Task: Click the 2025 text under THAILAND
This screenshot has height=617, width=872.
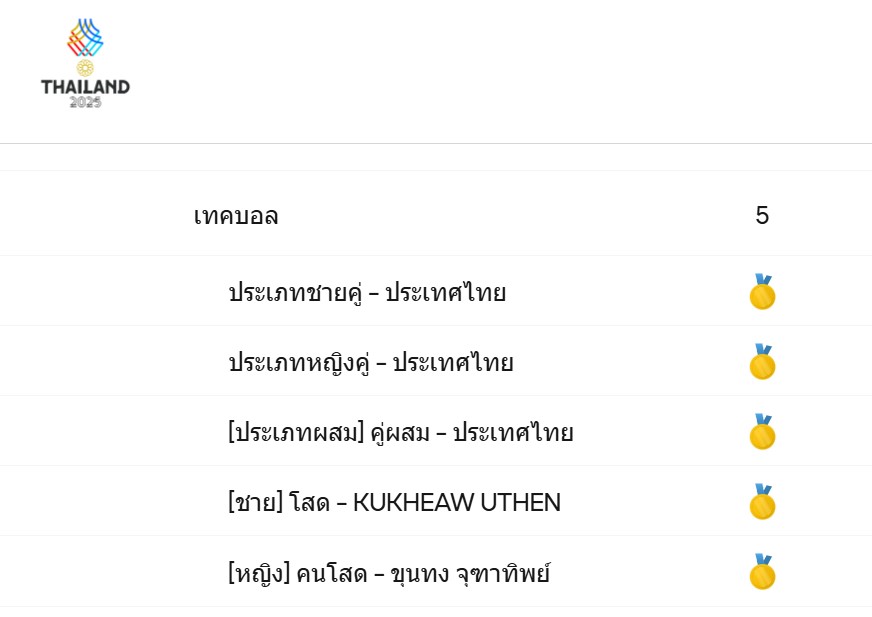Action: click(85, 102)
